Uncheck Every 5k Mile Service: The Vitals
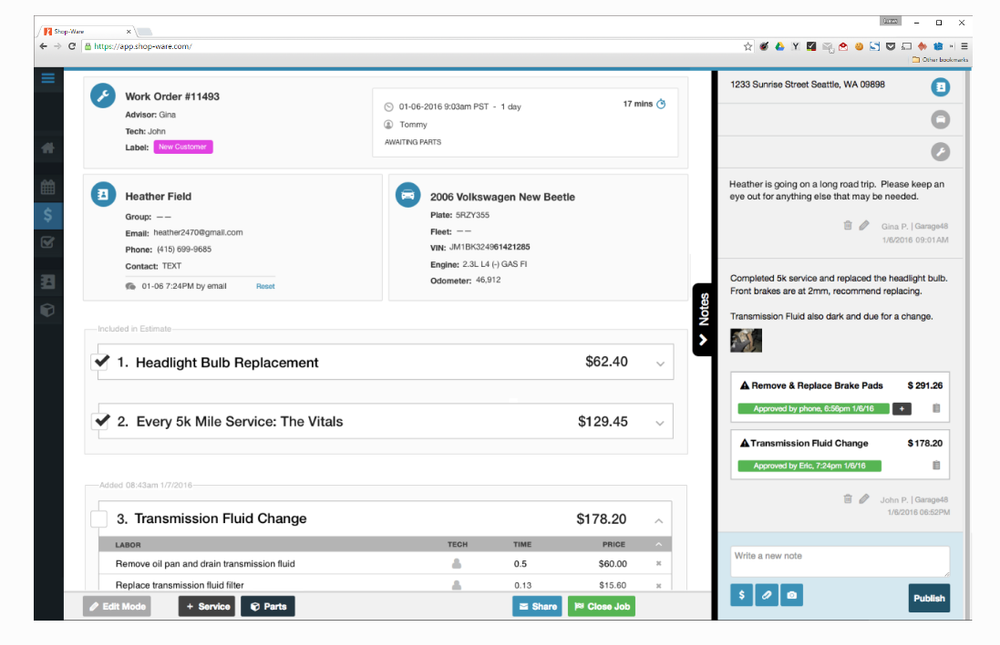This screenshot has height=645, width=1000. coord(100,420)
